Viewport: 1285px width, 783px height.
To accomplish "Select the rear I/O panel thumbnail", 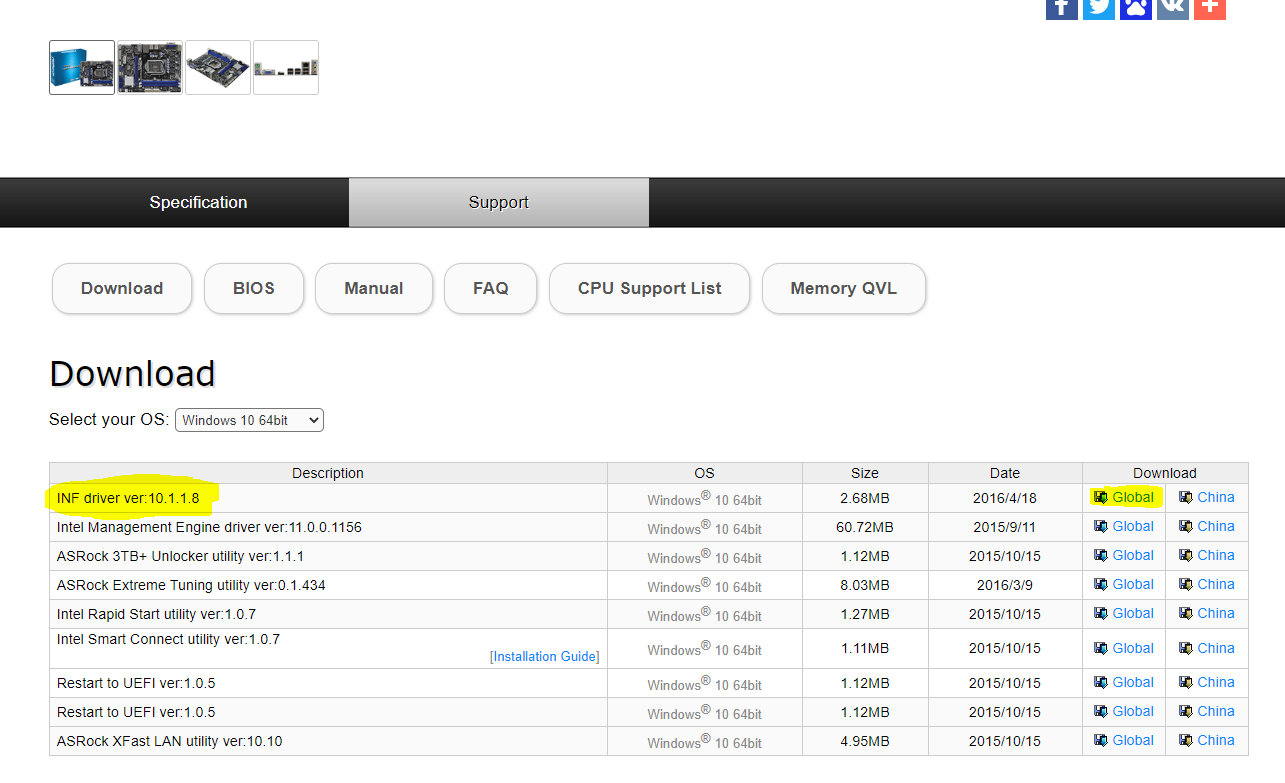I will coord(286,67).
